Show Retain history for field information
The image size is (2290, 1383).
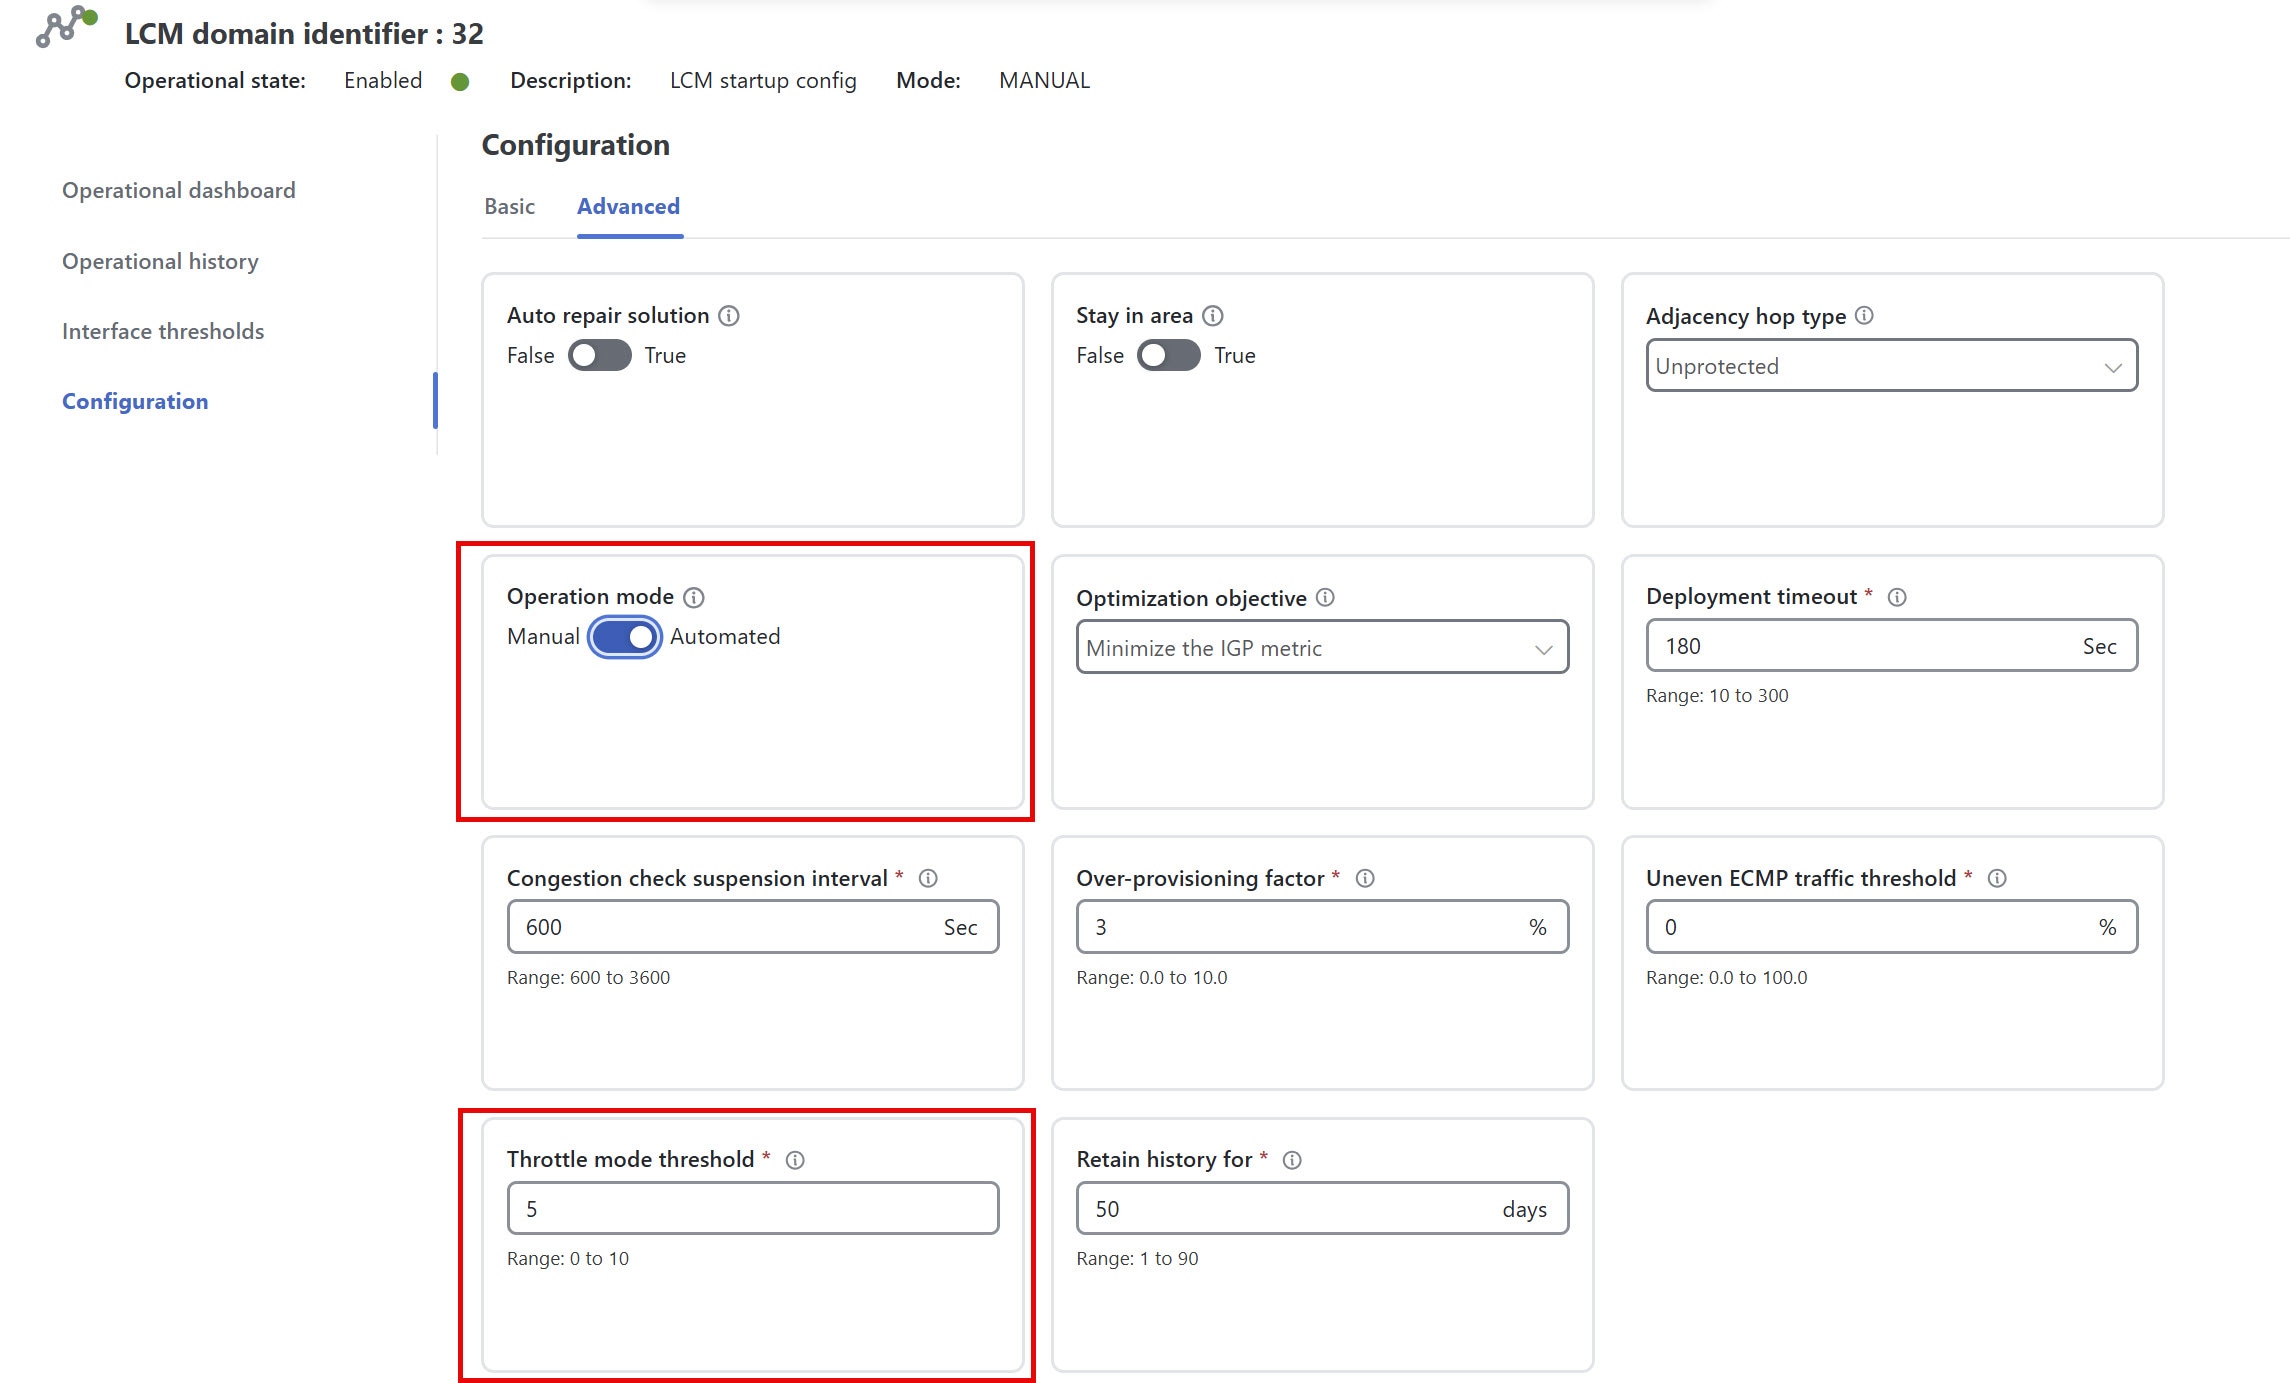pyautogui.click(x=1291, y=1160)
